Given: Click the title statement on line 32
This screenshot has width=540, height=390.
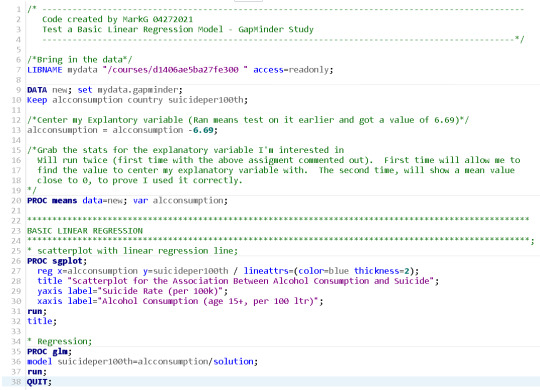Looking at the screenshot, I should (x=42, y=321).
